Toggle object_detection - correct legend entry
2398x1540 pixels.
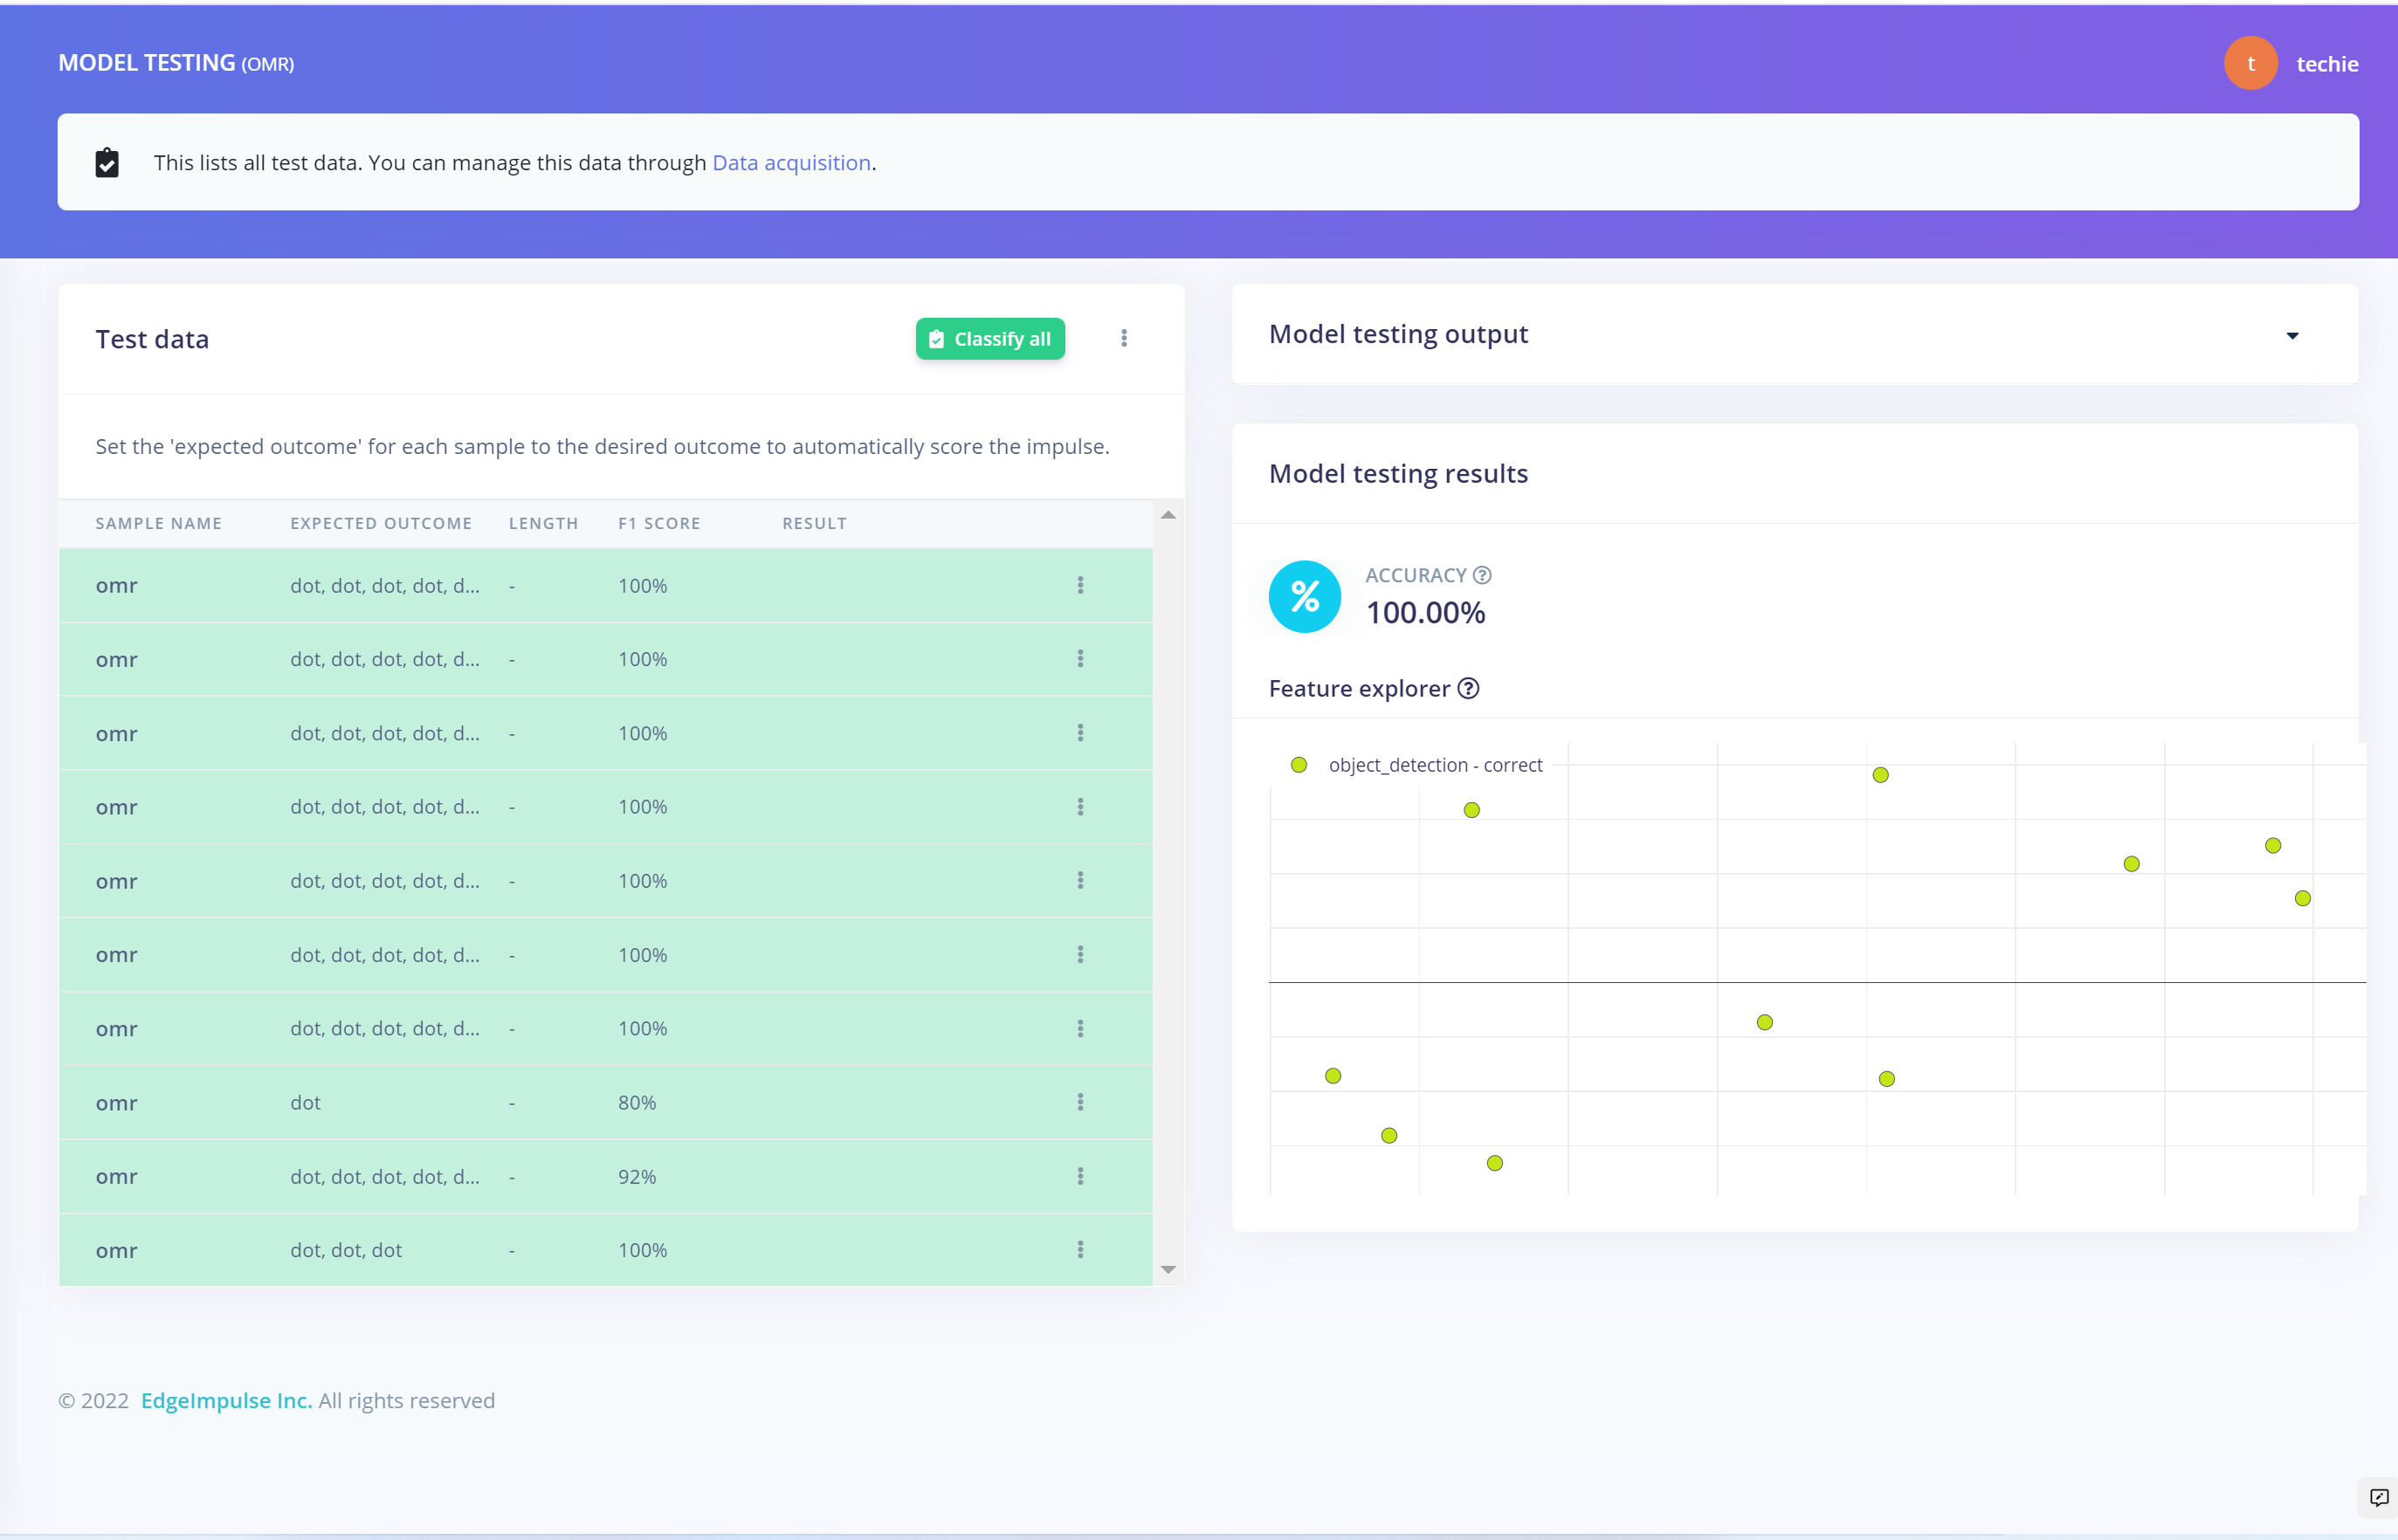[1417, 765]
